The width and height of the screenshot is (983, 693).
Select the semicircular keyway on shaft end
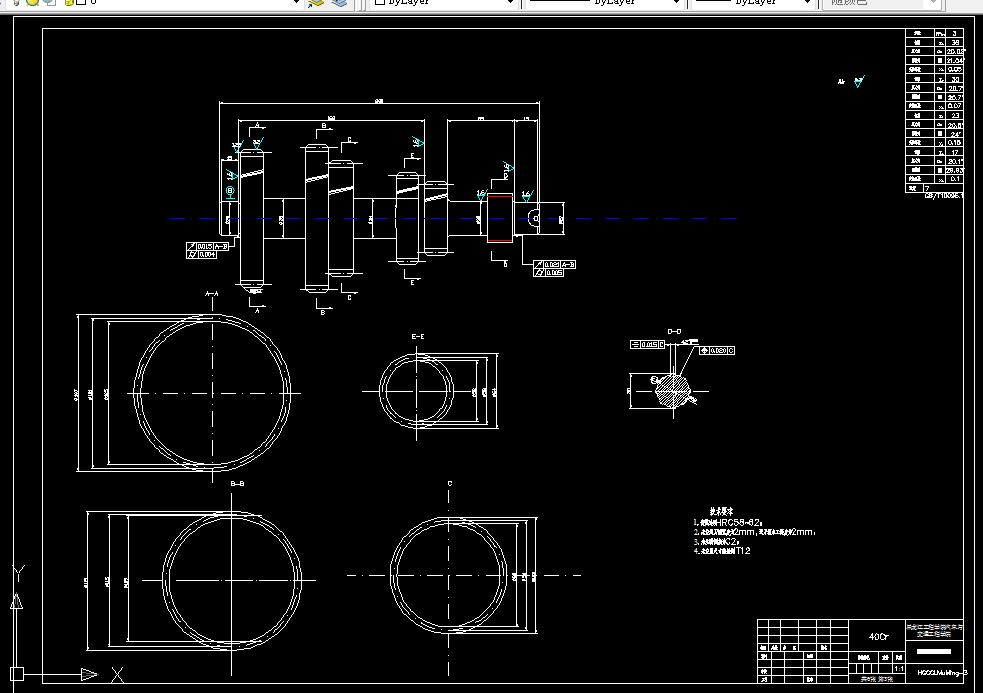[534, 218]
